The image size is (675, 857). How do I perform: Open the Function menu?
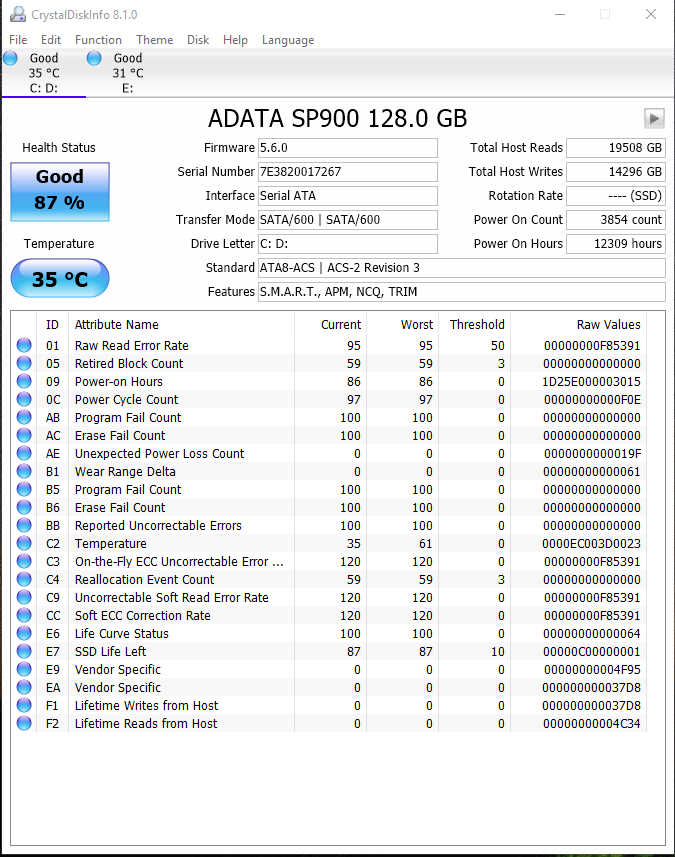point(98,40)
